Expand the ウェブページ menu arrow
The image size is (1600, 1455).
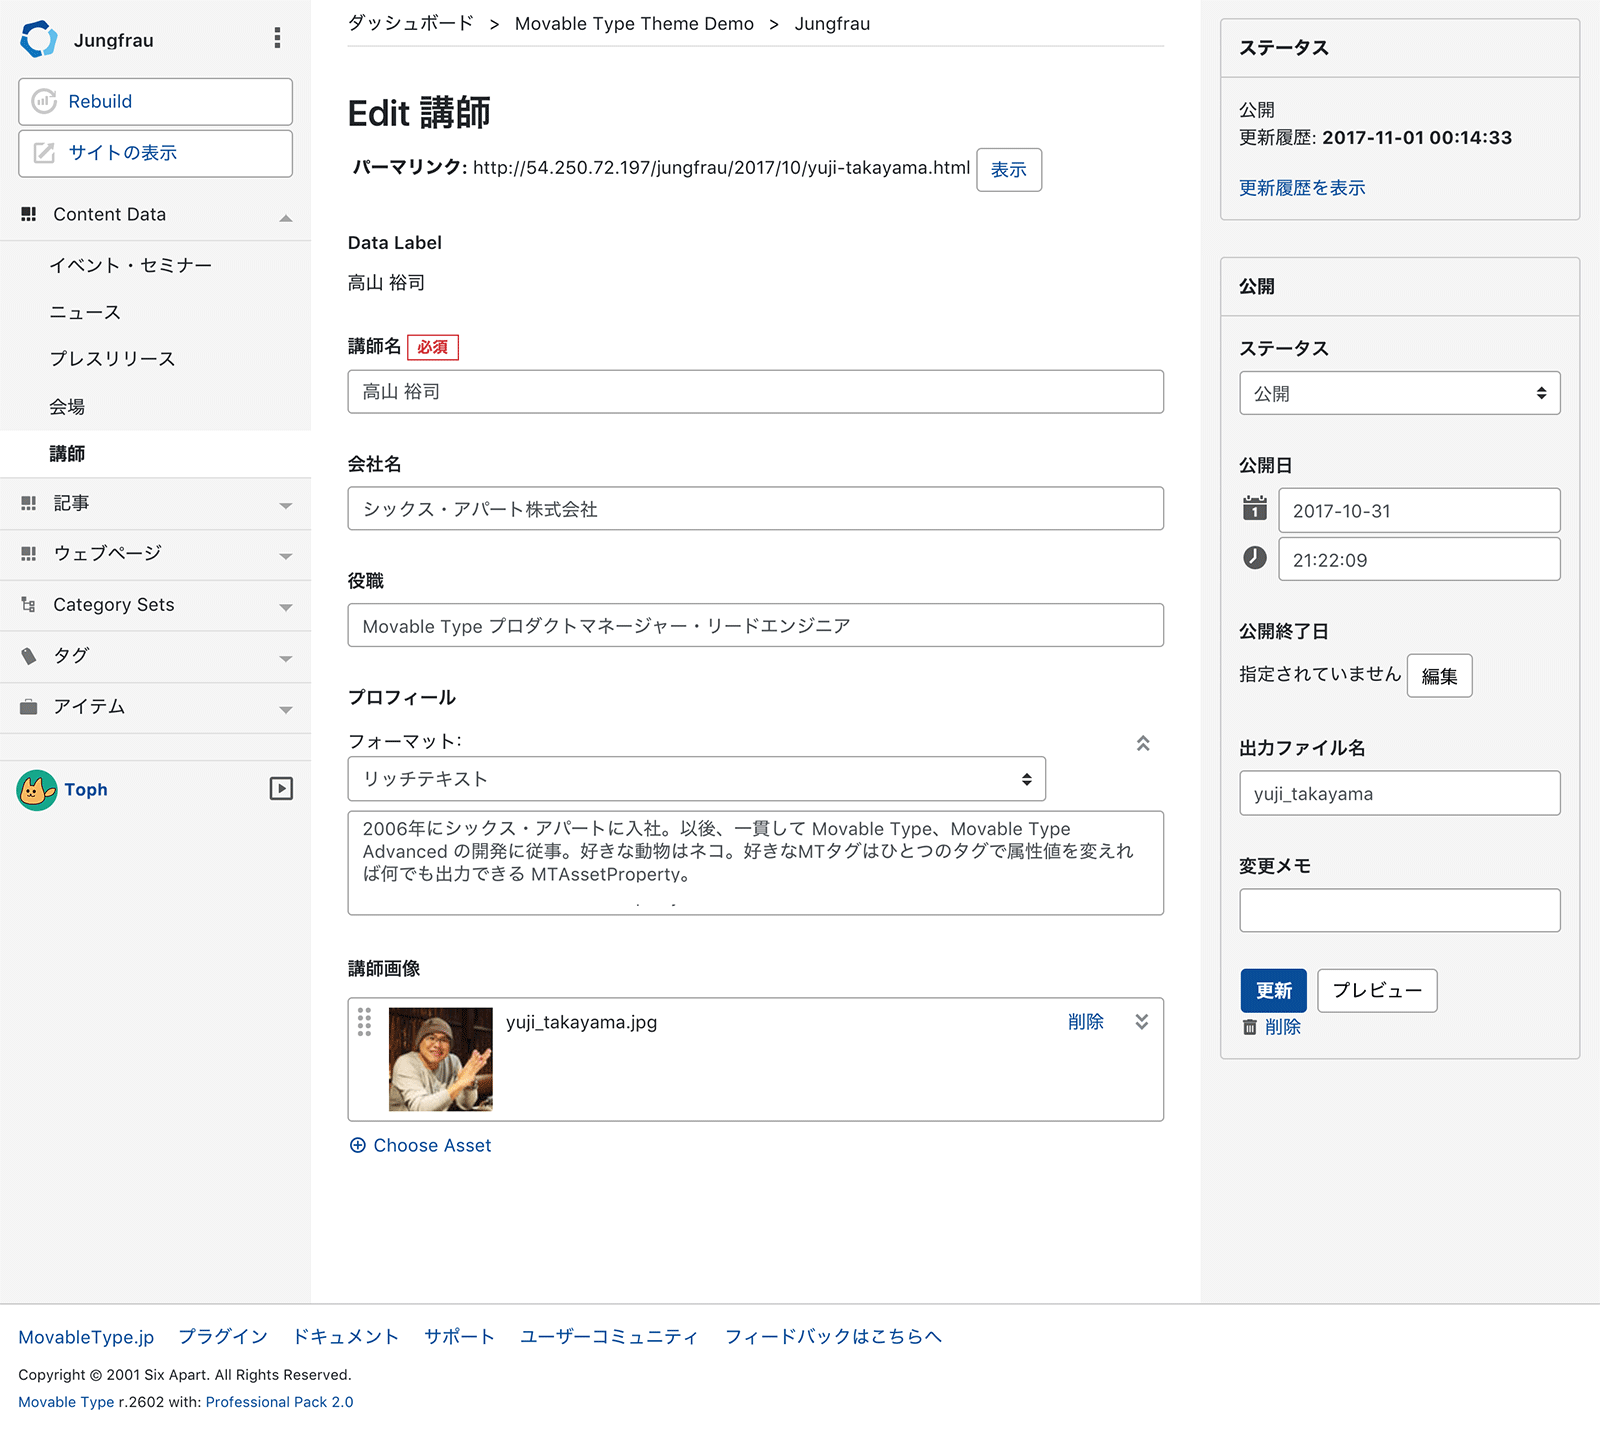pos(286,556)
